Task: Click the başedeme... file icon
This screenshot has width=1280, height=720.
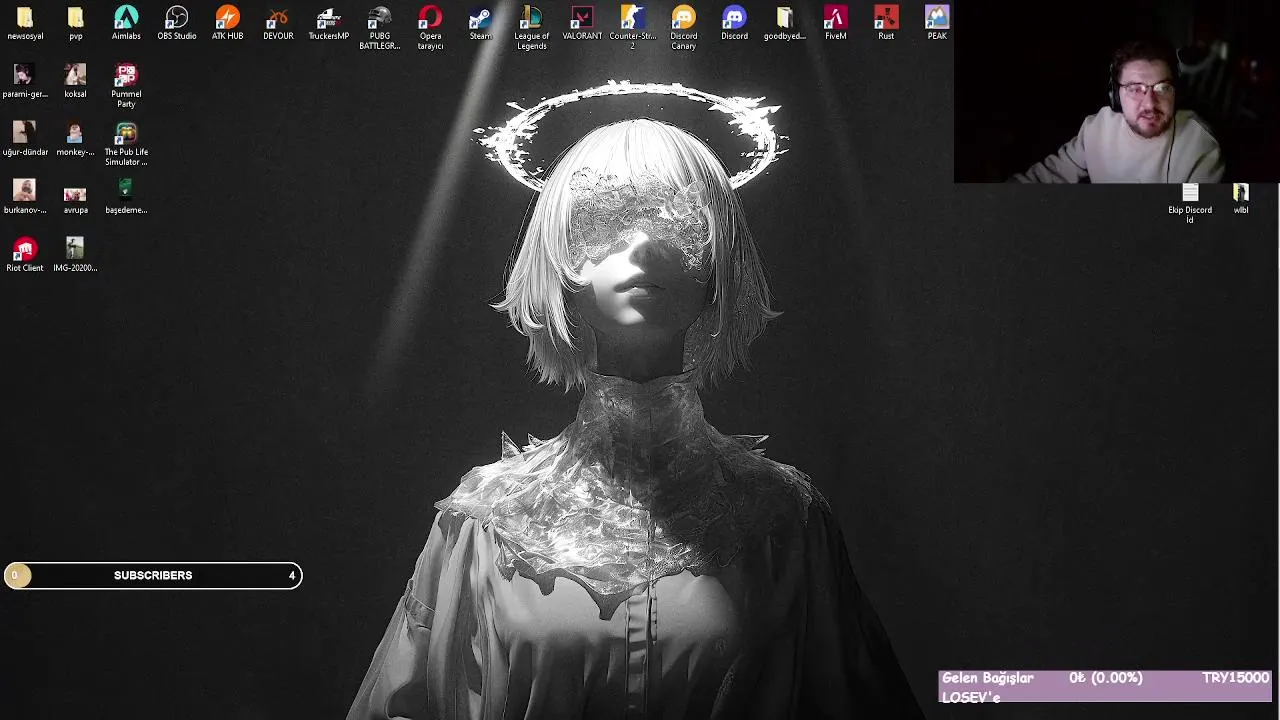Action: tap(126, 196)
